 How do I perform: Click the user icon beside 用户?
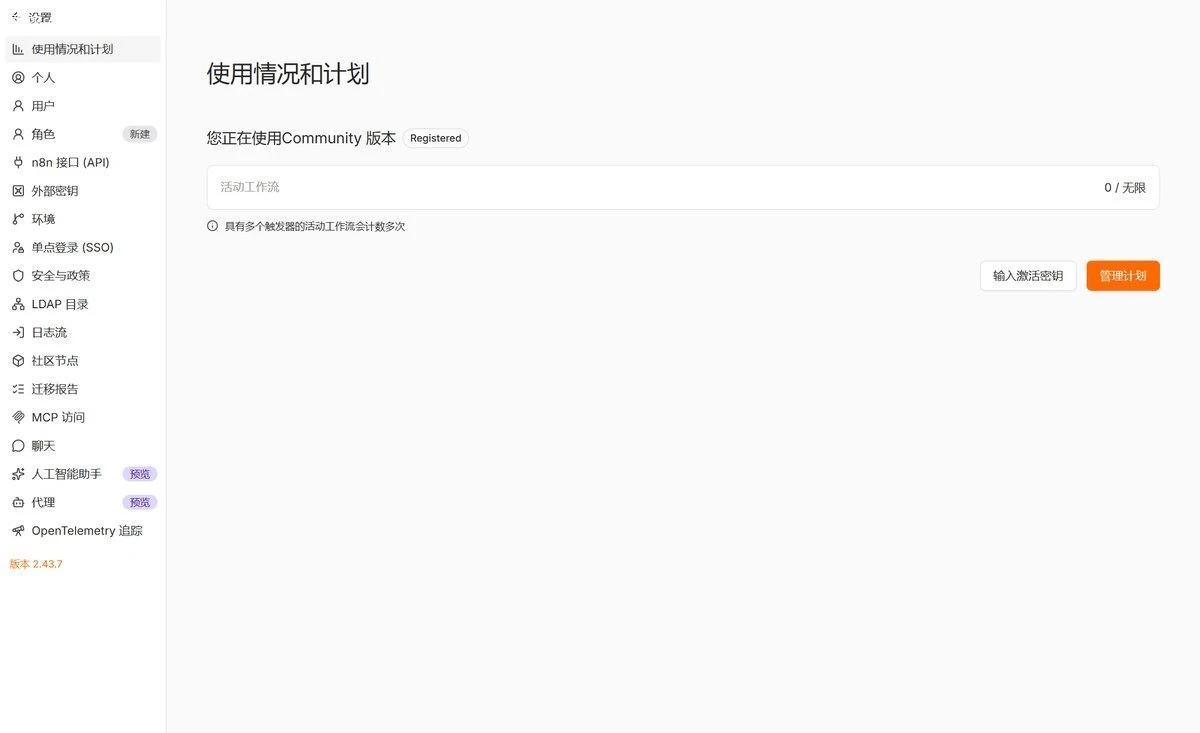(x=18, y=105)
